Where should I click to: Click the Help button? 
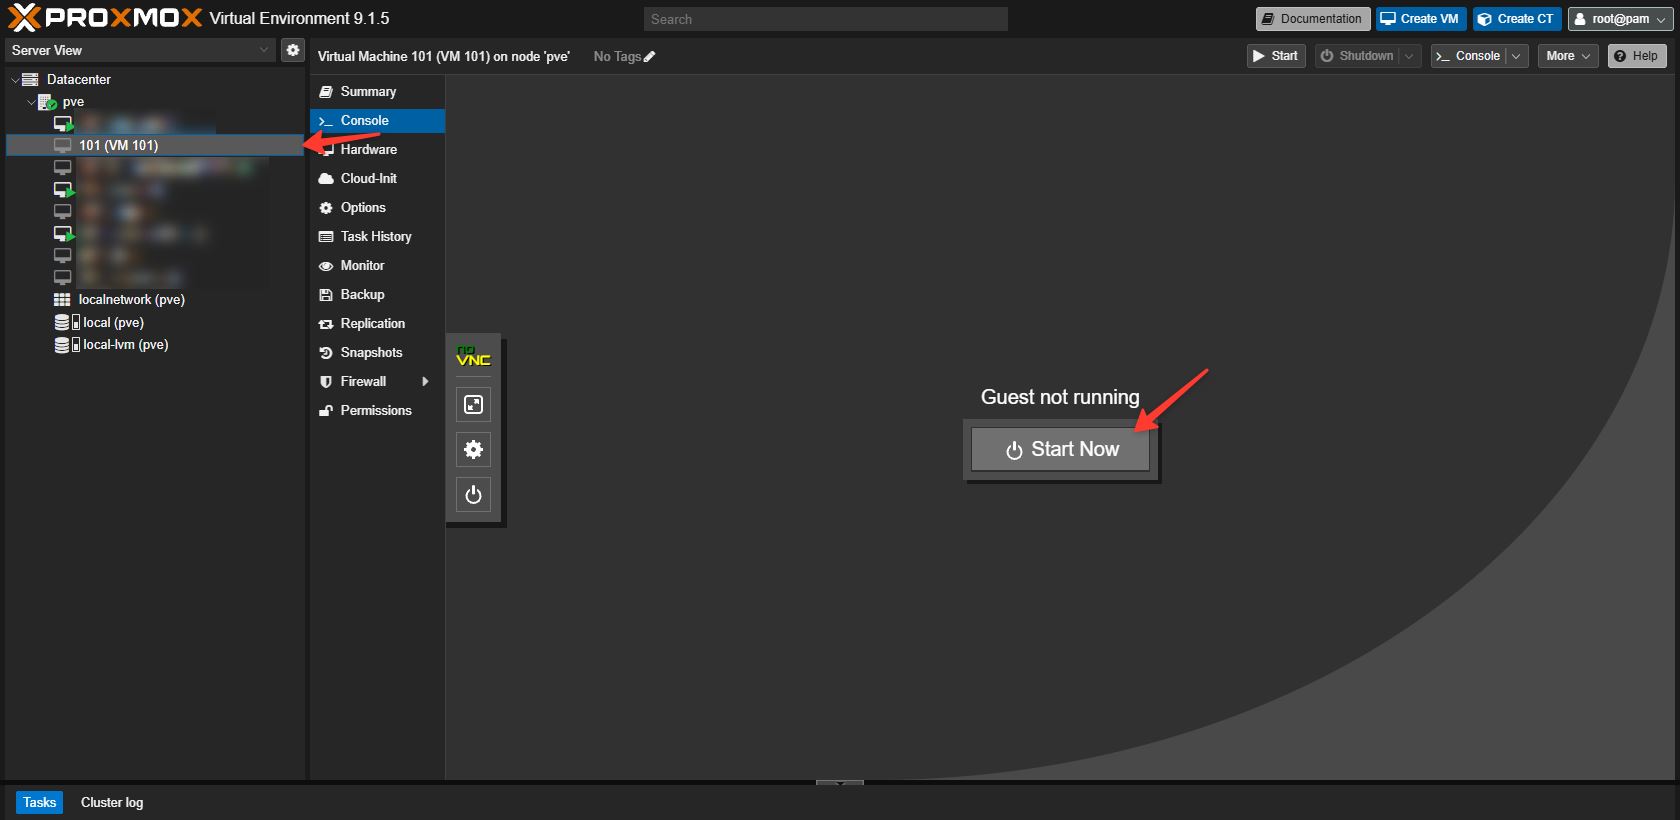pyautogui.click(x=1637, y=56)
